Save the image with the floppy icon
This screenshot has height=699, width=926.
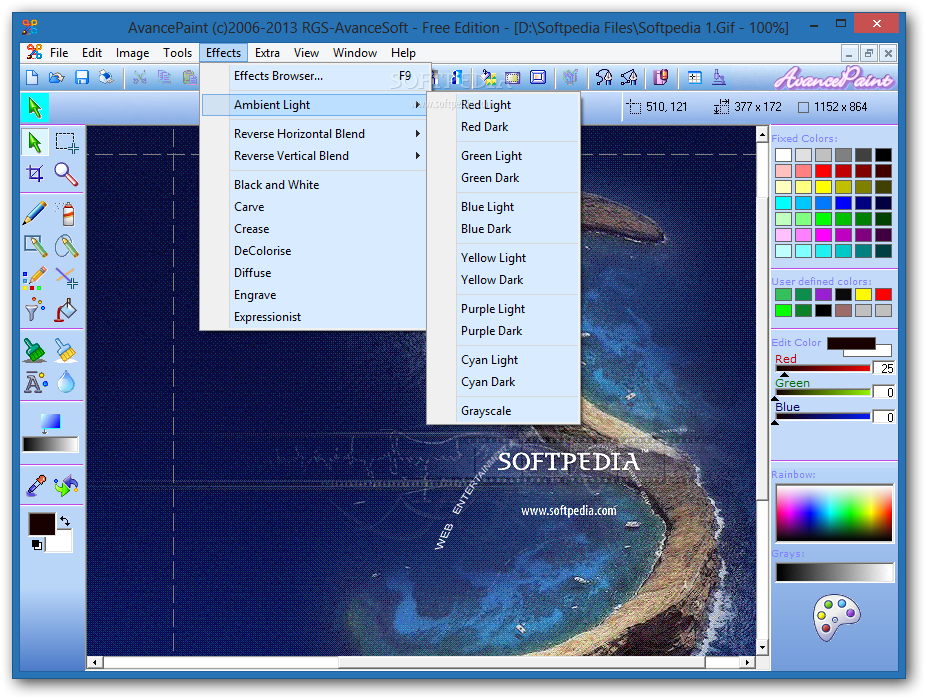coord(81,77)
